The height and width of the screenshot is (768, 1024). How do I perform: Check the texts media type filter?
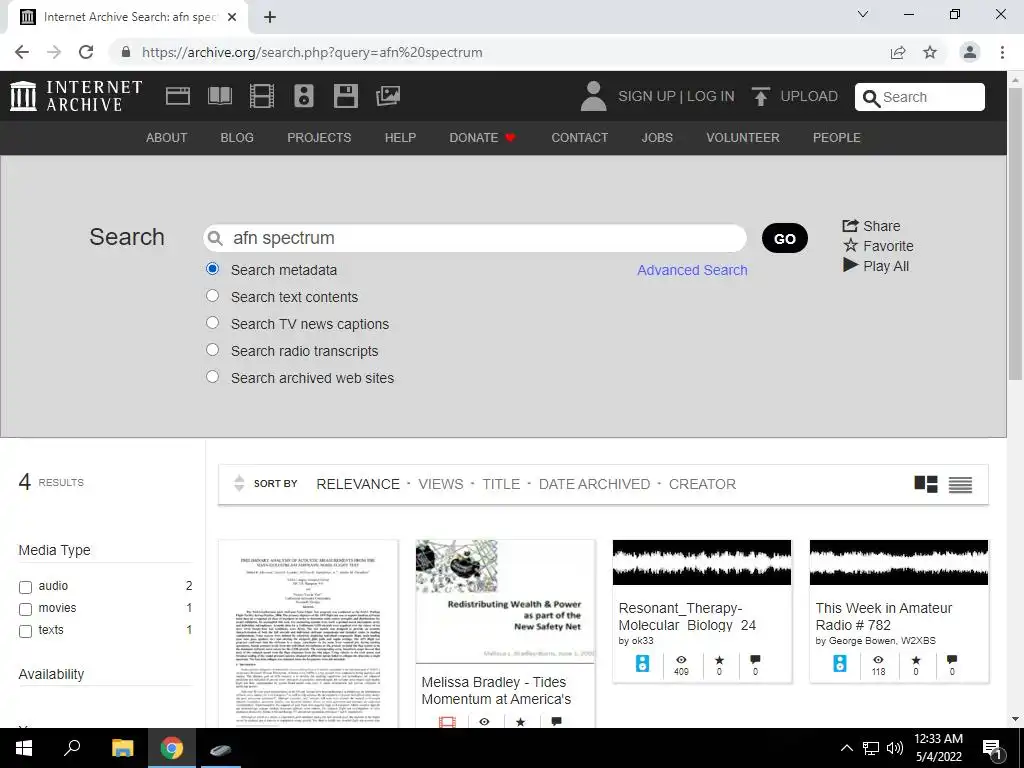25,632
